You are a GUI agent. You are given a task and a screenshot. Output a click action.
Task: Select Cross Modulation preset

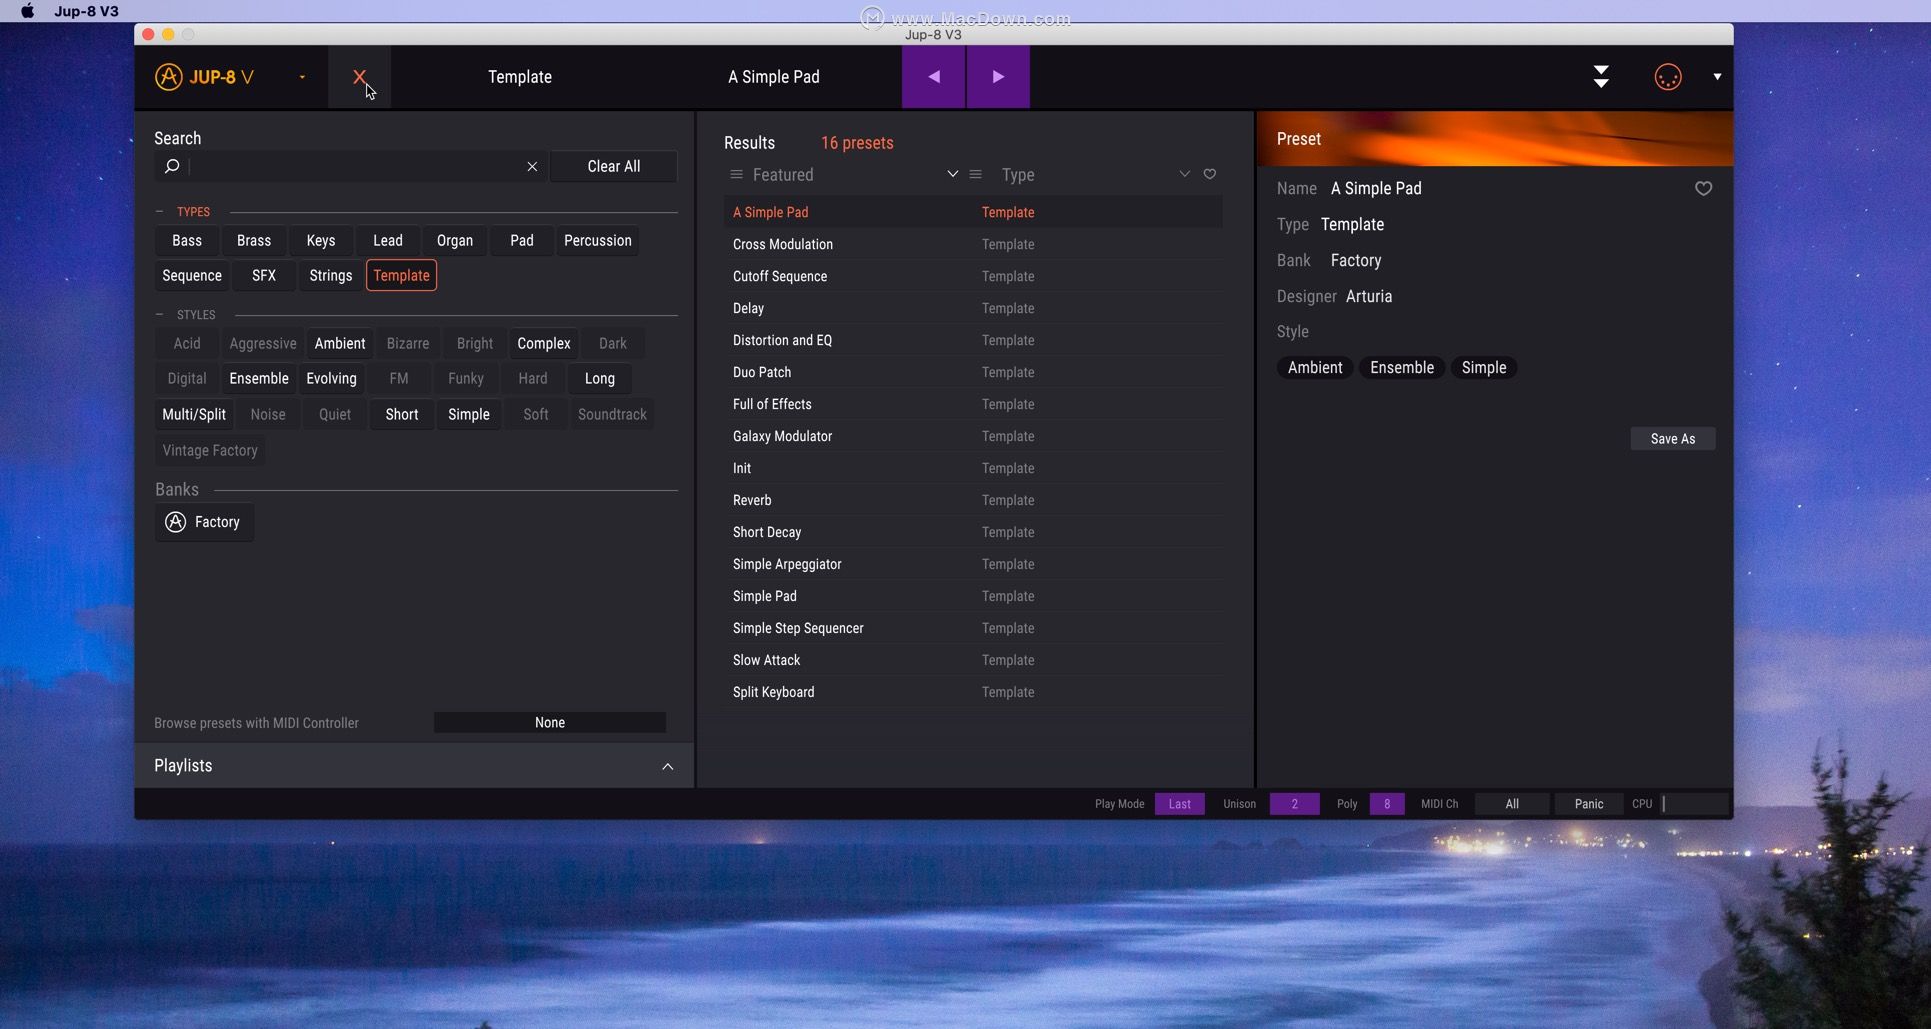(972, 244)
